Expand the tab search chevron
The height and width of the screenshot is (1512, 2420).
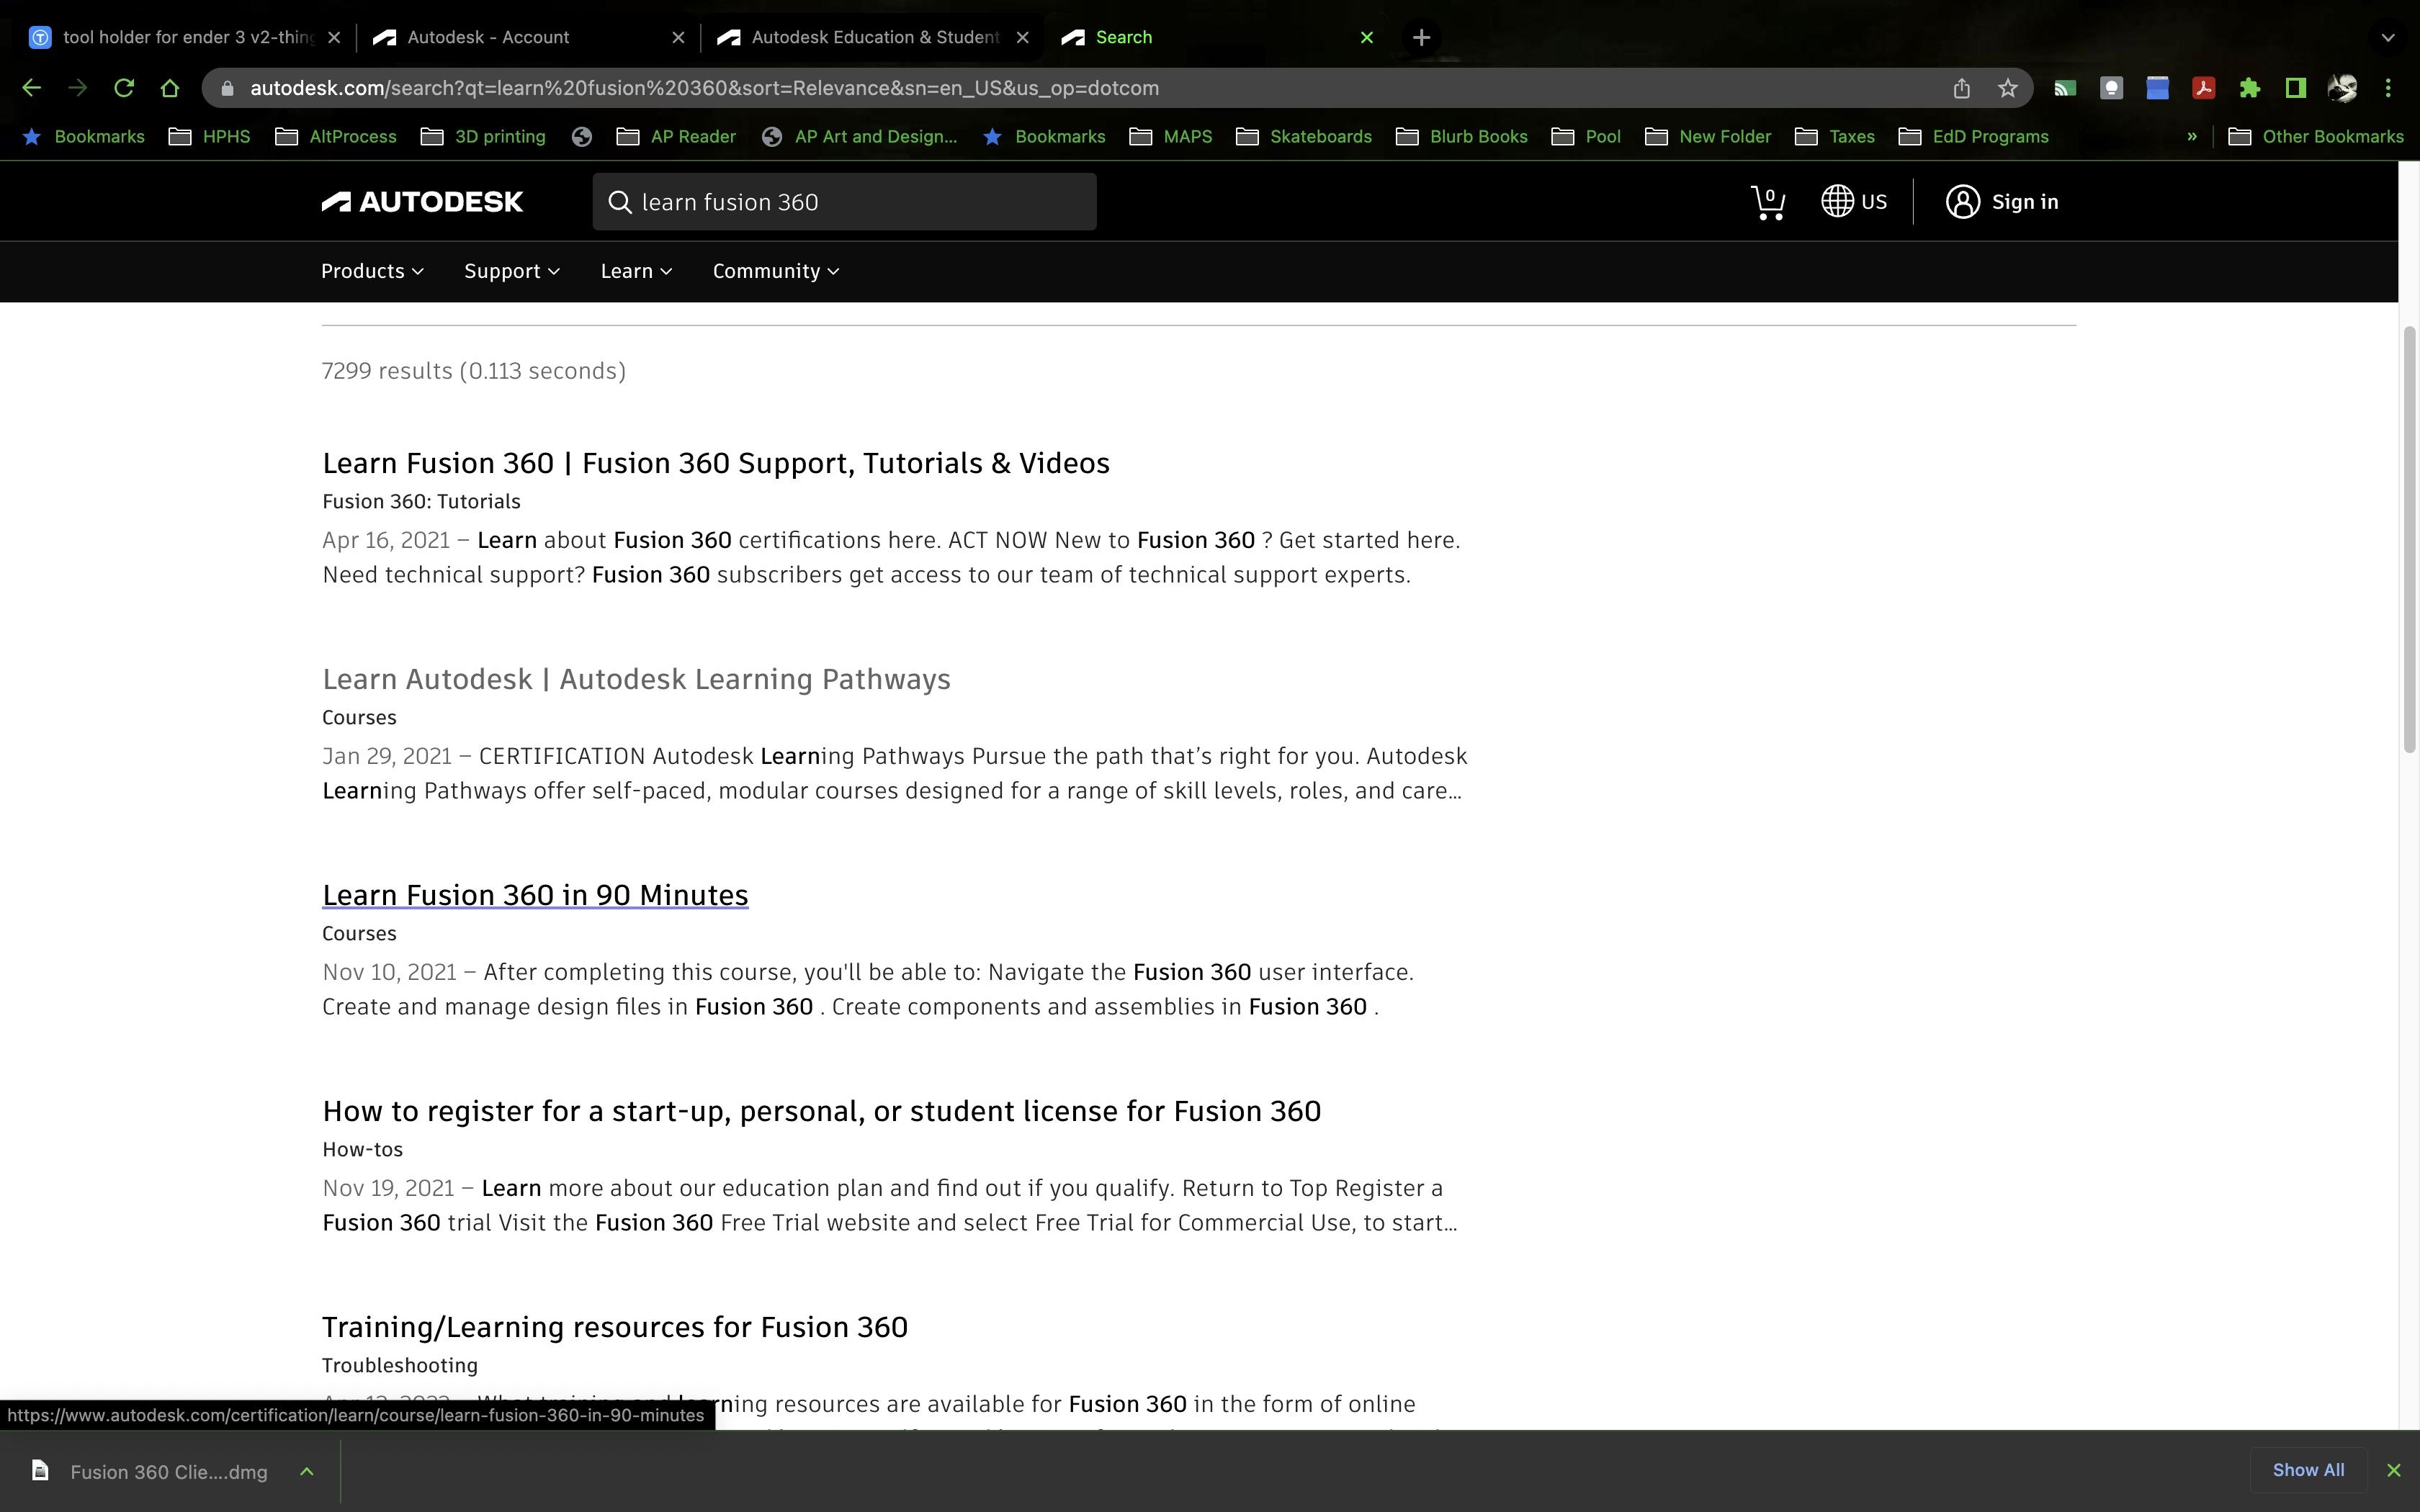coord(2388,37)
